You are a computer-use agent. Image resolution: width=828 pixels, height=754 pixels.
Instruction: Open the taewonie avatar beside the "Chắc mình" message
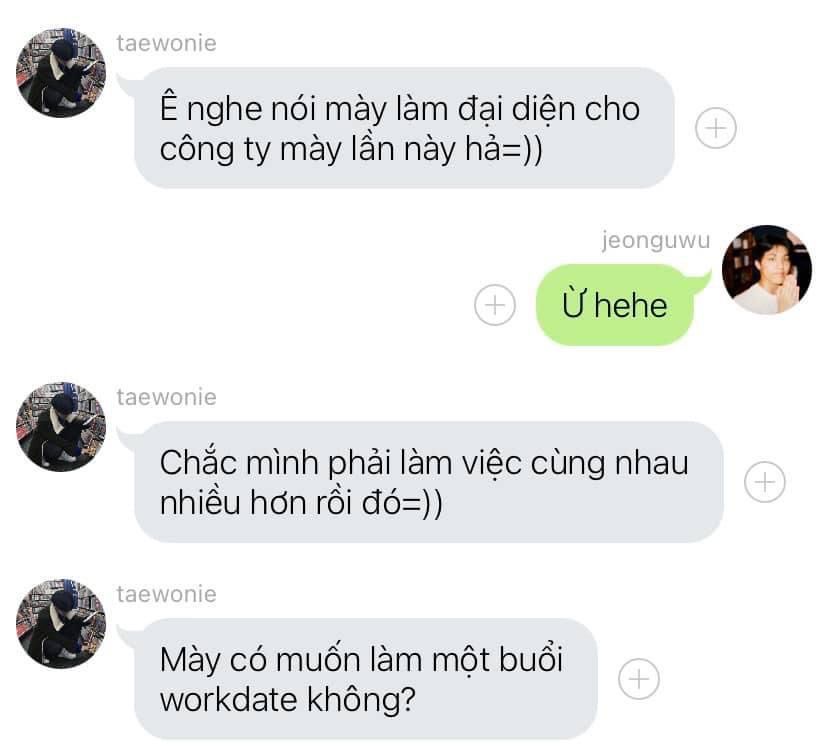pos(61,427)
